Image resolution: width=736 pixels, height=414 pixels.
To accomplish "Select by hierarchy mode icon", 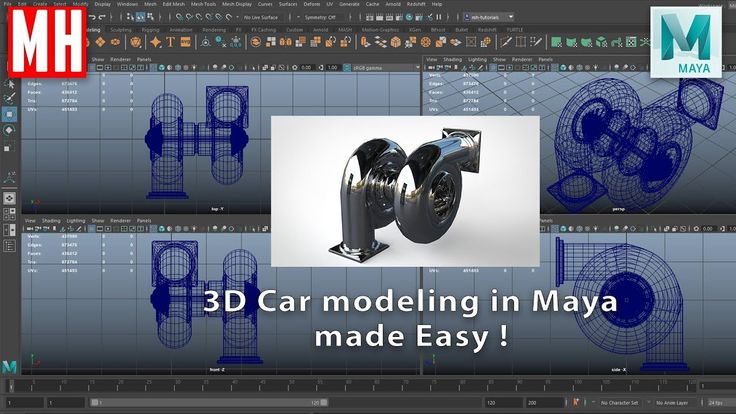I will coord(130,17).
